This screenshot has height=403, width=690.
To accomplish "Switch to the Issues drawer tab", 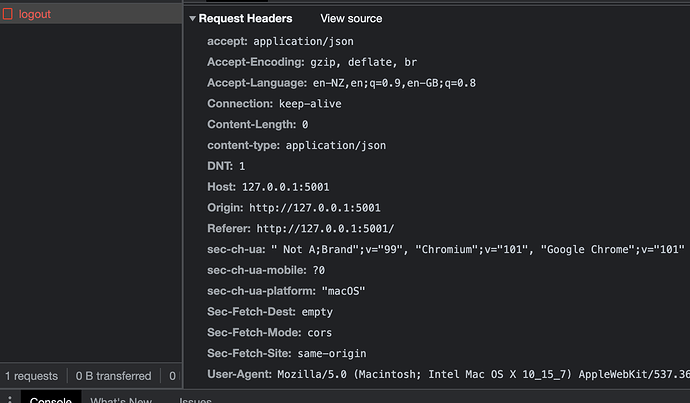I will pyautogui.click(x=195, y=400).
